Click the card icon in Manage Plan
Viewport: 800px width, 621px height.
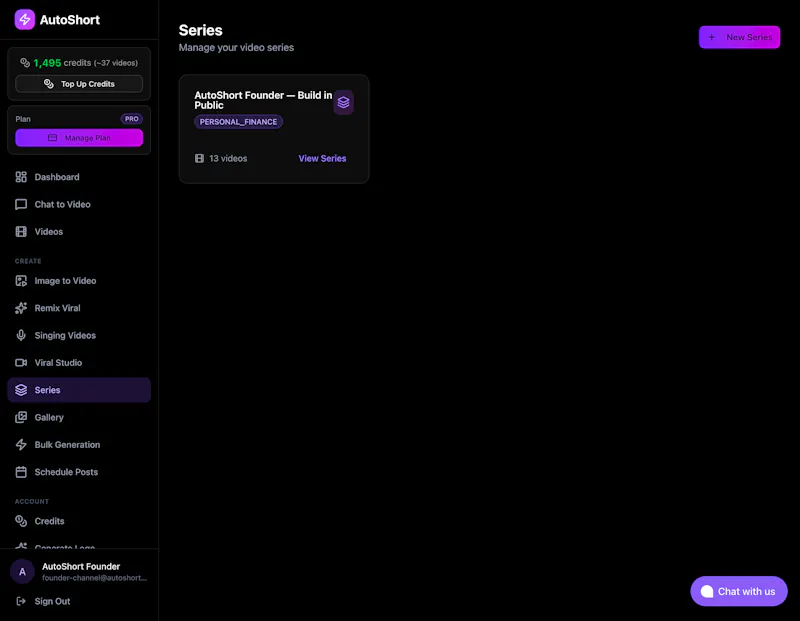pos(53,138)
